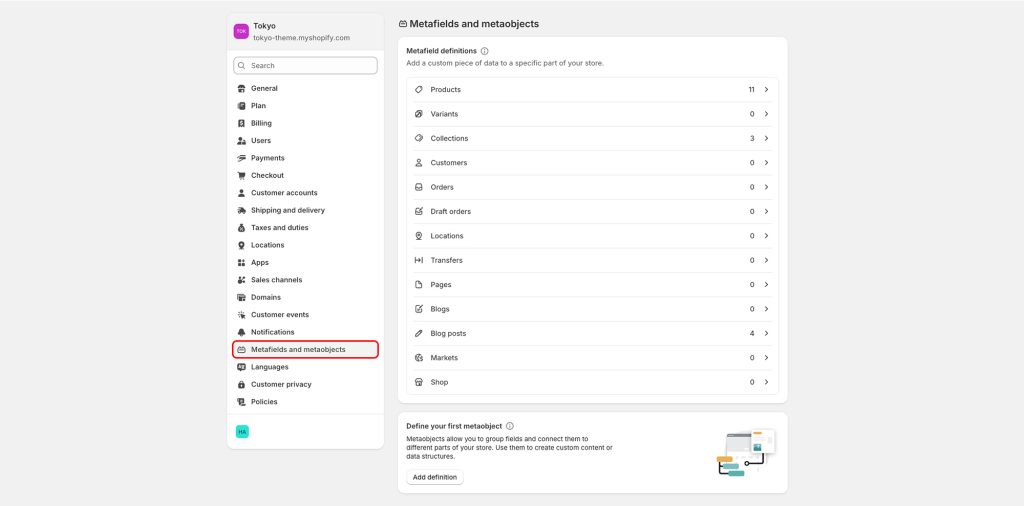Open the Customers metafield definitions row
This screenshot has height=506, width=1024.
(592, 163)
